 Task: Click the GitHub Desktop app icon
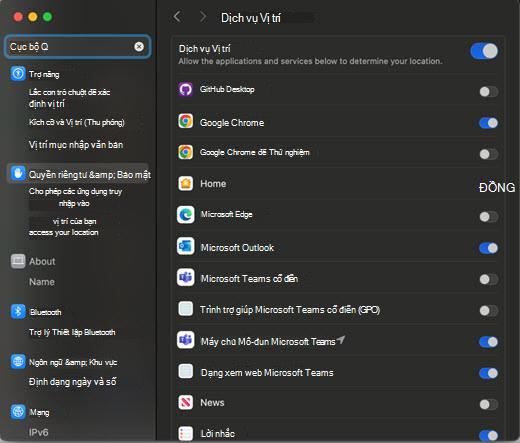tap(186, 89)
